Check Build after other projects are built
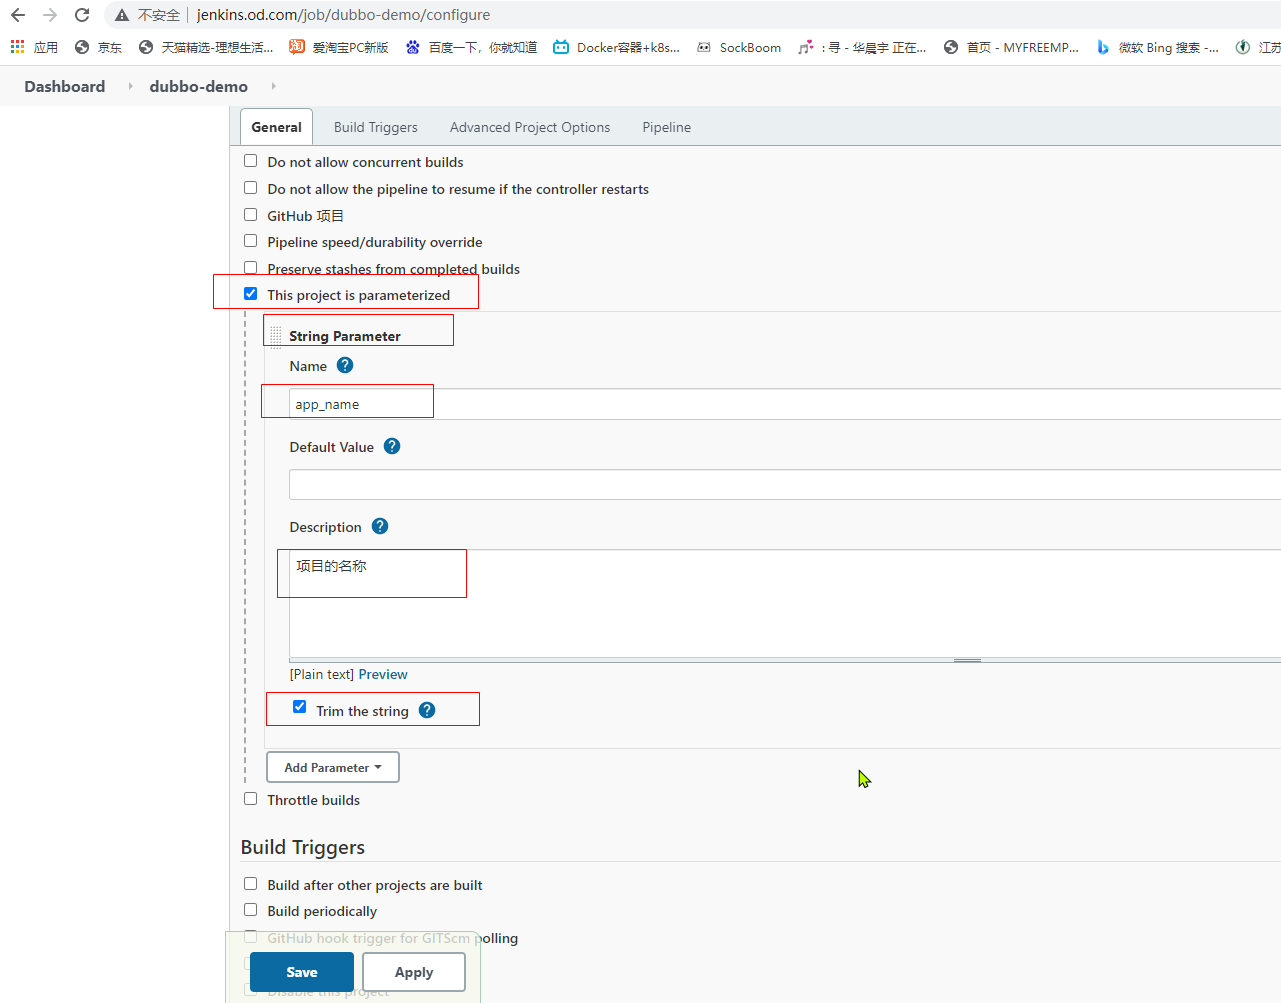The height and width of the screenshot is (1003, 1281). (251, 884)
